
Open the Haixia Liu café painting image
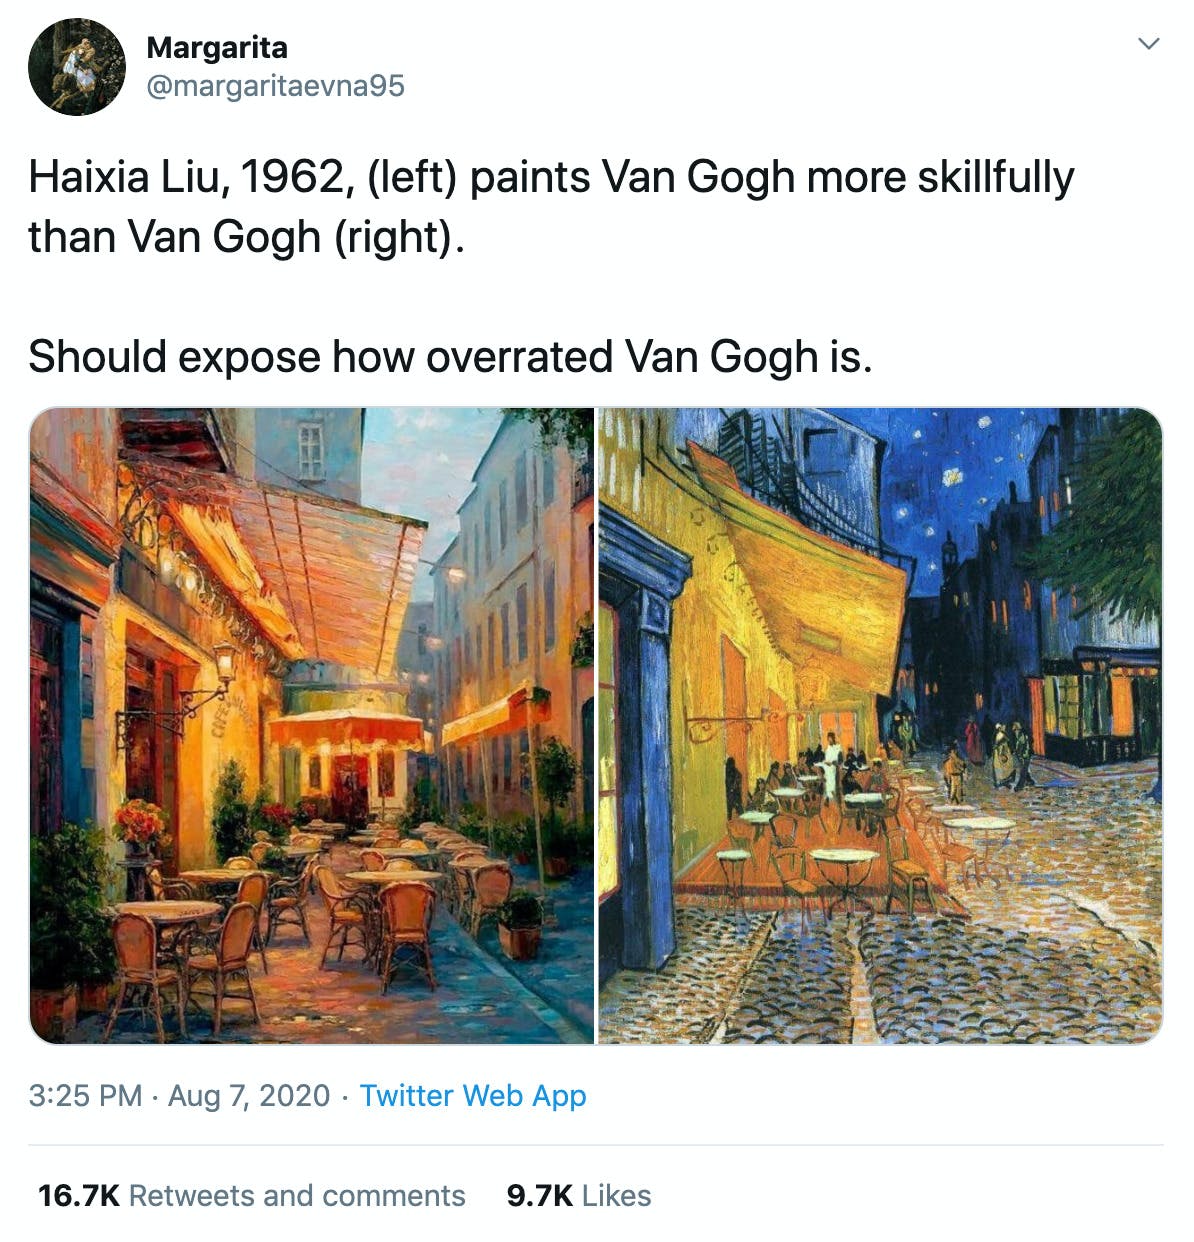click(x=312, y=726)
